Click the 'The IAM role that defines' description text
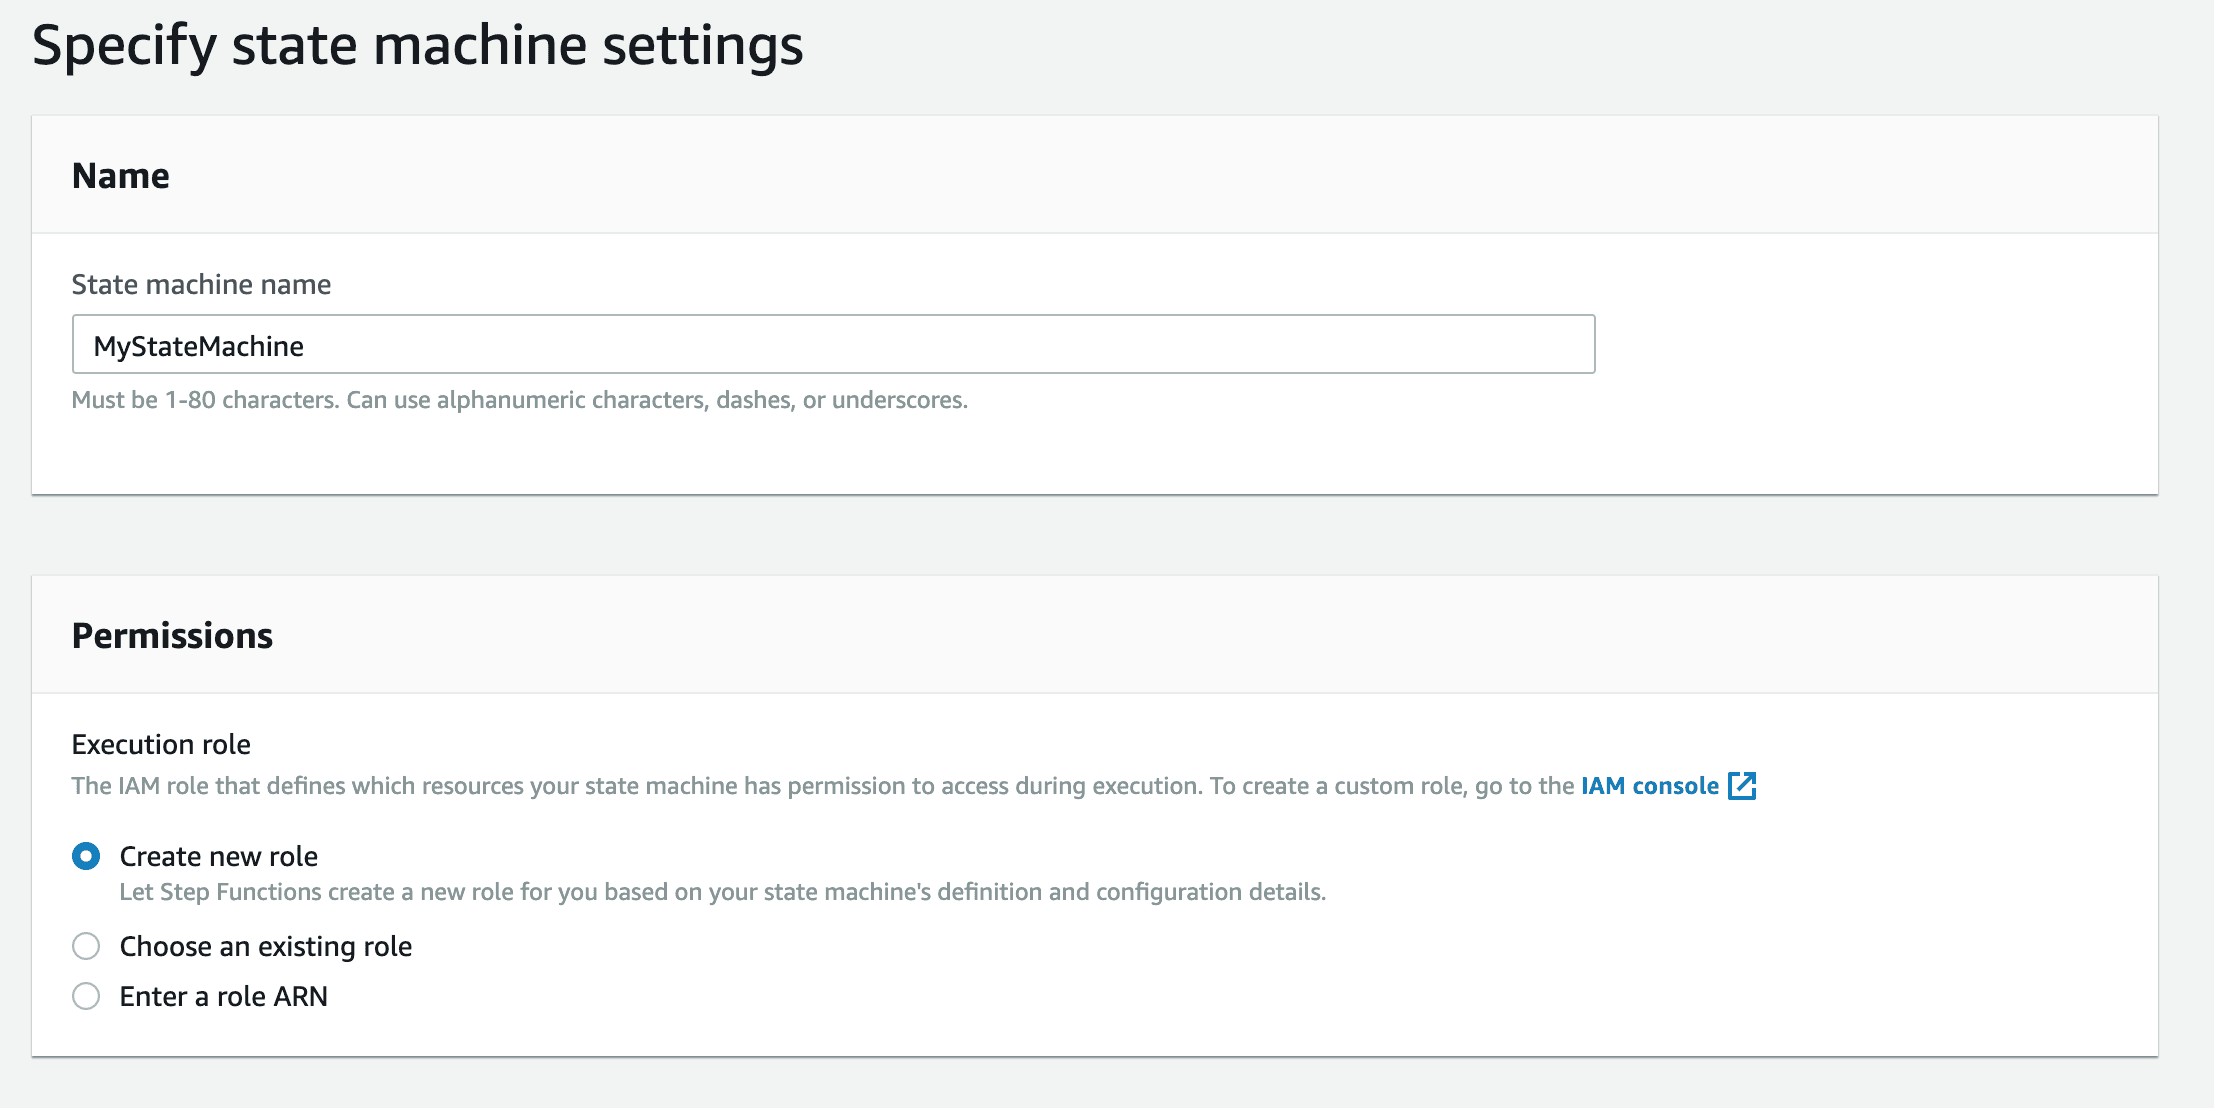The height and width of the screenshot is (1108, 2214). pyautogui.click(x=823, y=786)
